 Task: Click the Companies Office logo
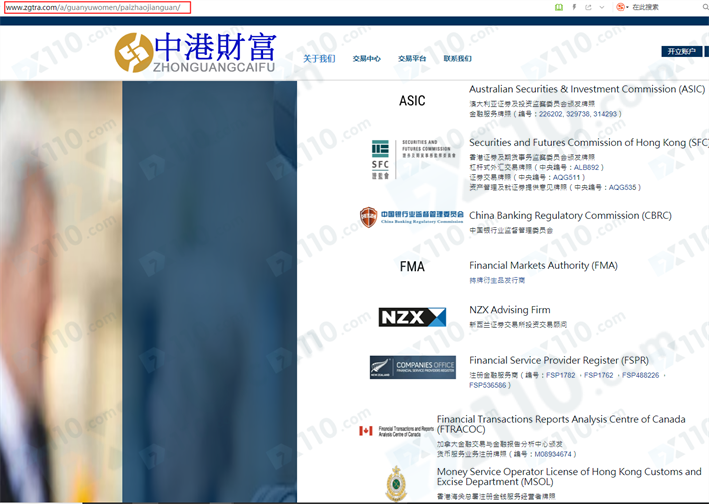pyautogui.click(x=413, y=367)
